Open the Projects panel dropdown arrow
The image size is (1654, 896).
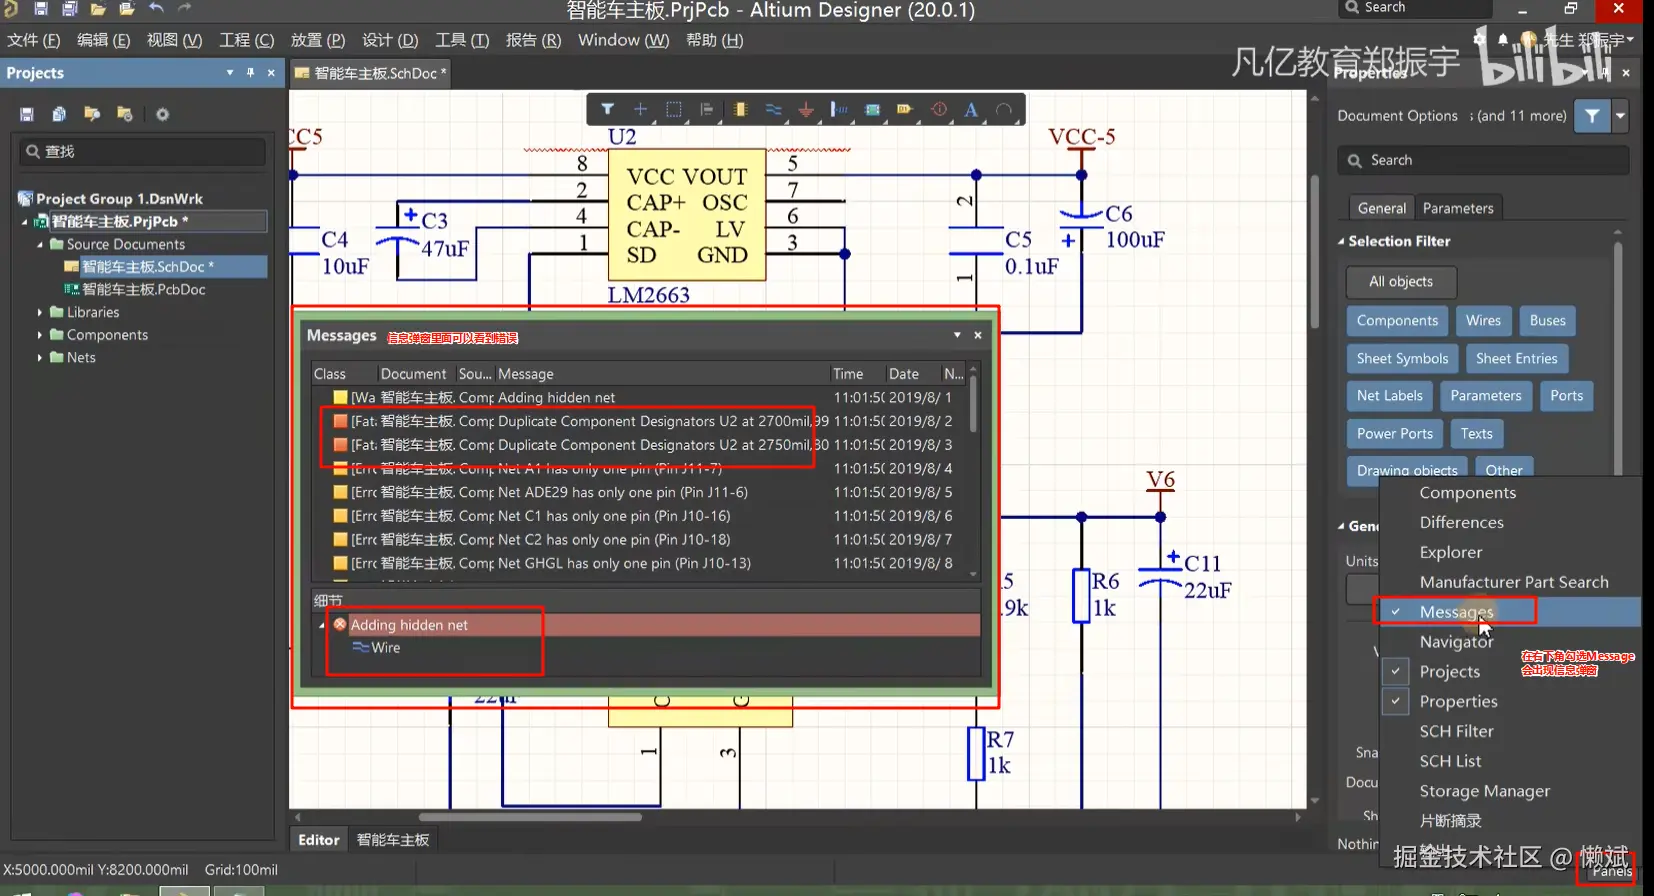(x=230, y=72)
